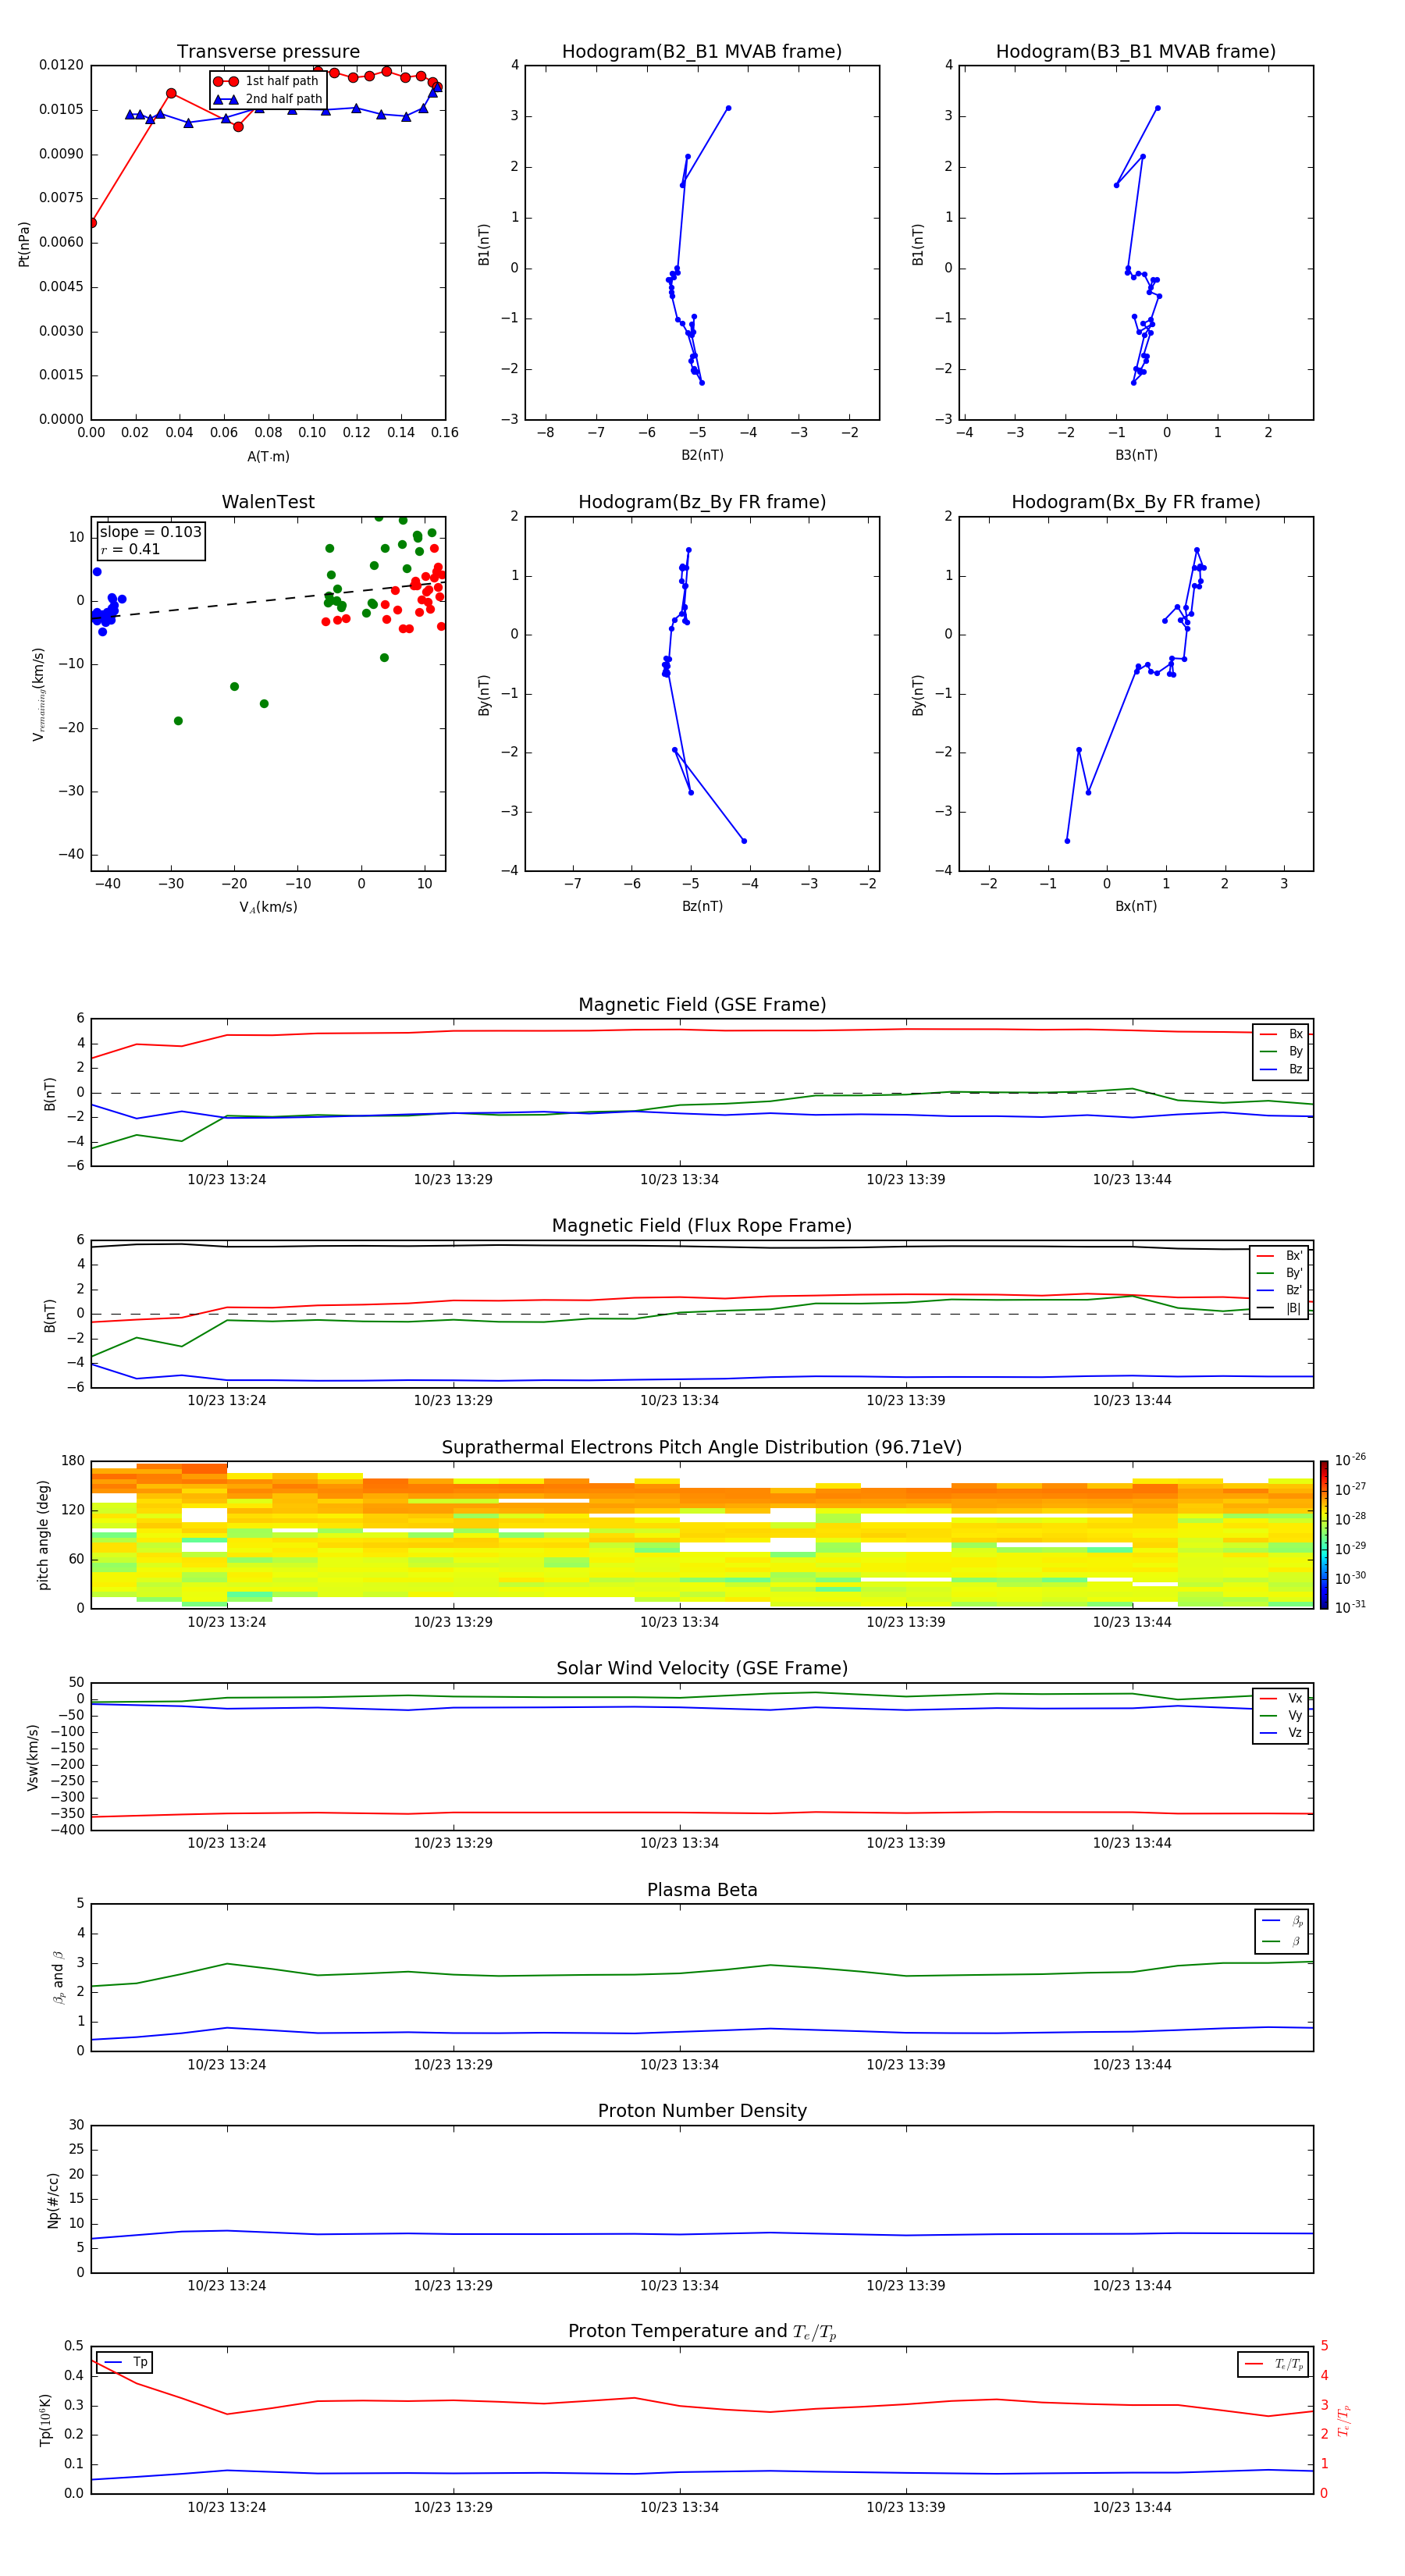Click the 'Bx' legend entry in GSE plot
The width and height of the screenshot is (1405, 2576).
pyautogui.click(x=1281, y=1034)
